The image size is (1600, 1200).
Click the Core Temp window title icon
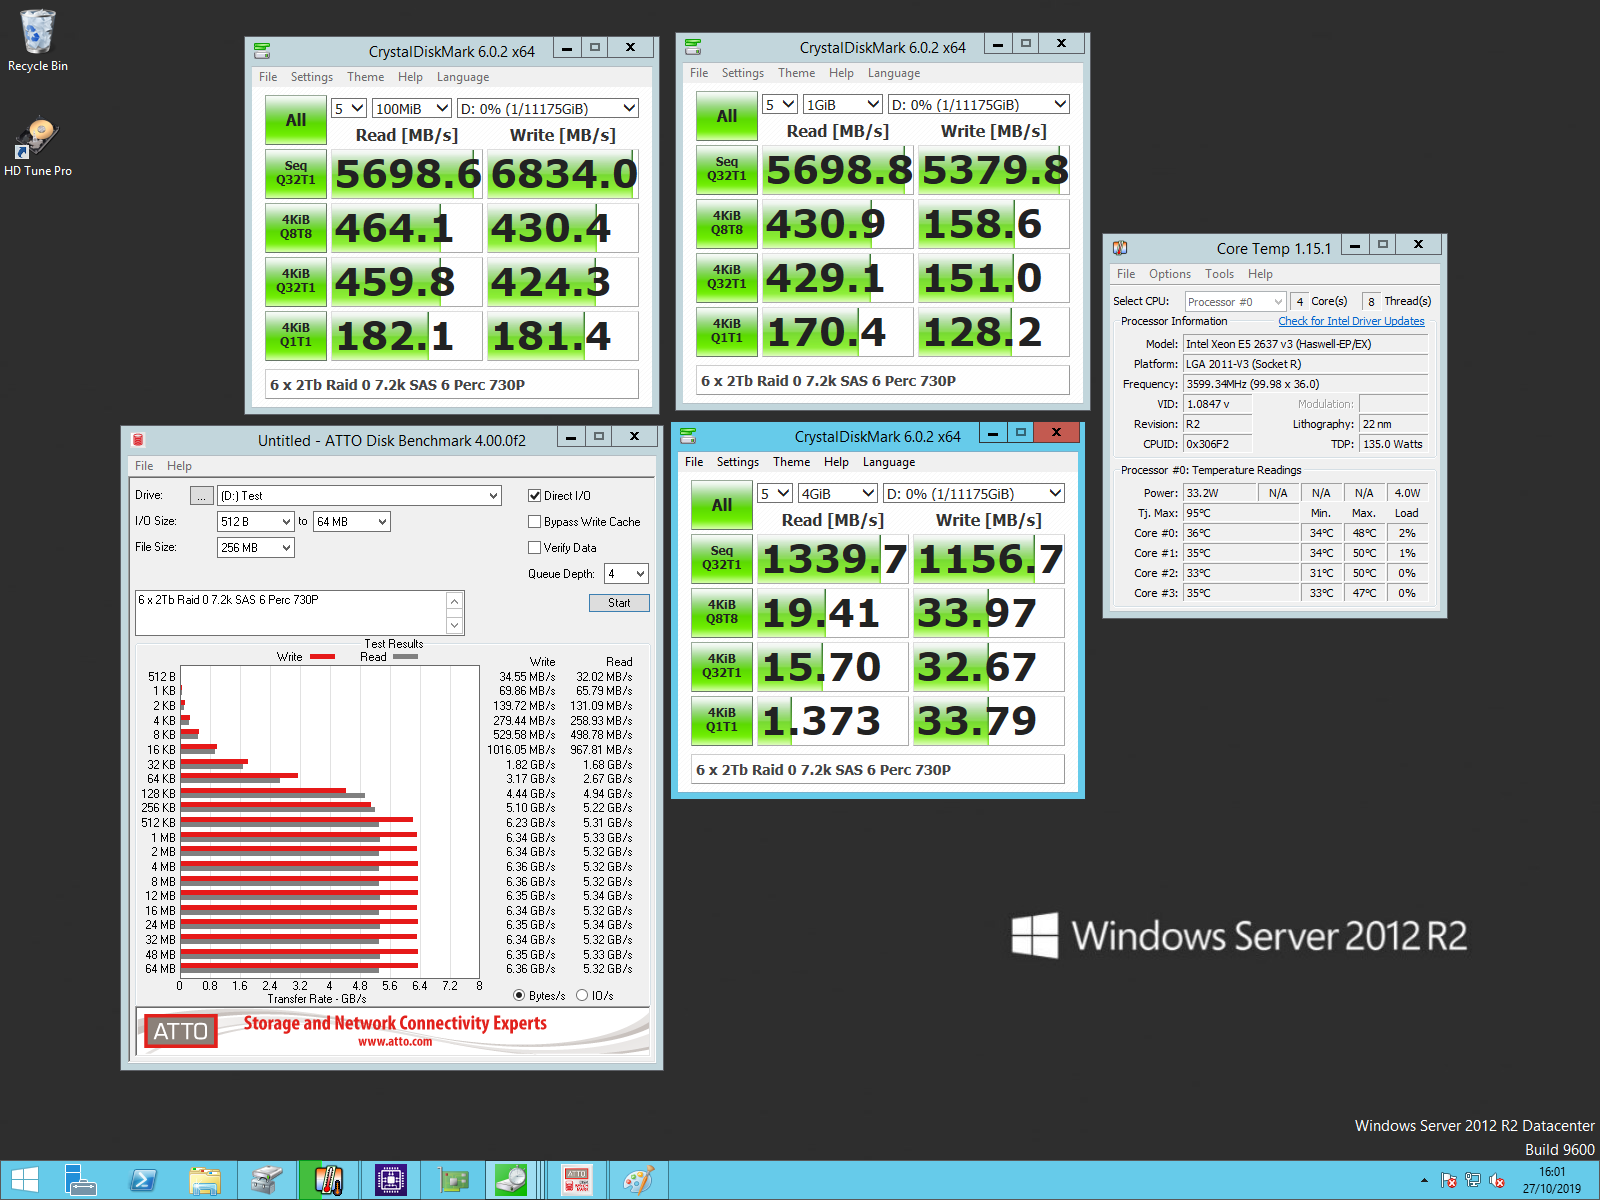1120,248
